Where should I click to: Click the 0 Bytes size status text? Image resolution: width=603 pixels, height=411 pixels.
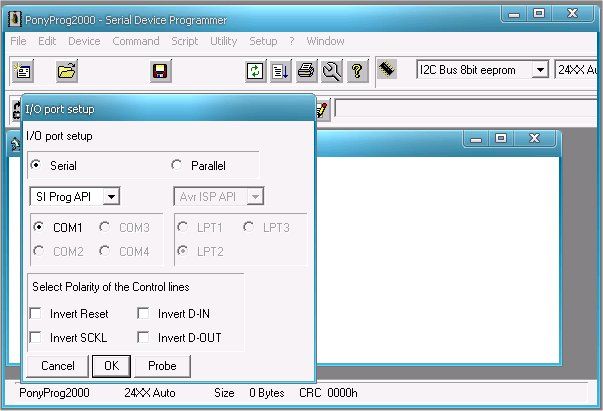pyautogui.click(x=267, y=393)
